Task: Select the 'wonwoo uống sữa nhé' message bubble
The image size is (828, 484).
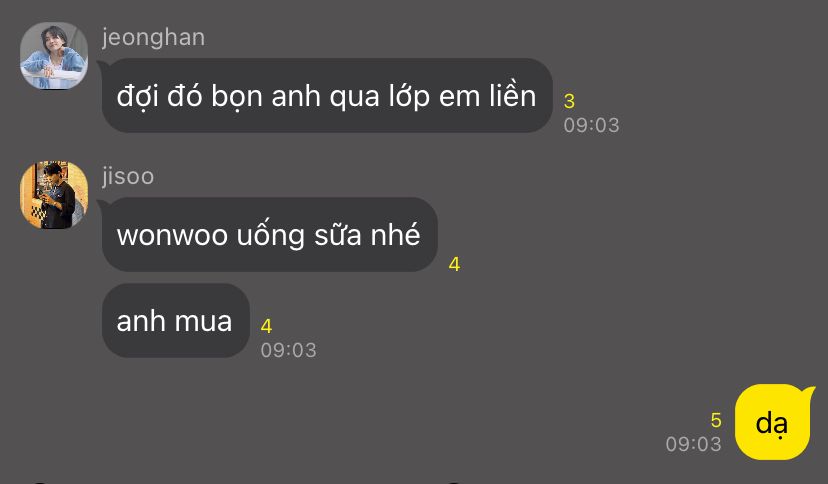Action: point(269,234)
